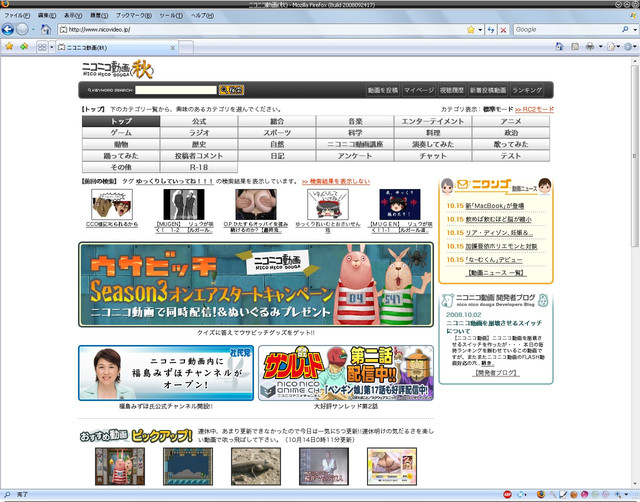Screen dimensions: 640x502
Task: Click the zoom magnifier icon at status bar right
Action: (x=618, y=495)
